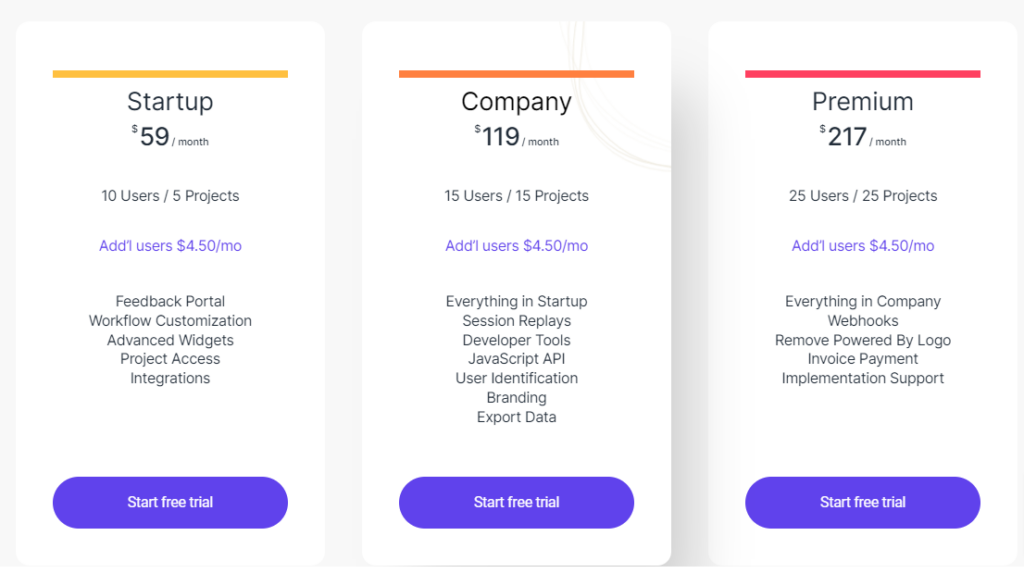Start free trial for the Premium plan
Screen dimensions: 1024x573
tap(862, 502)
